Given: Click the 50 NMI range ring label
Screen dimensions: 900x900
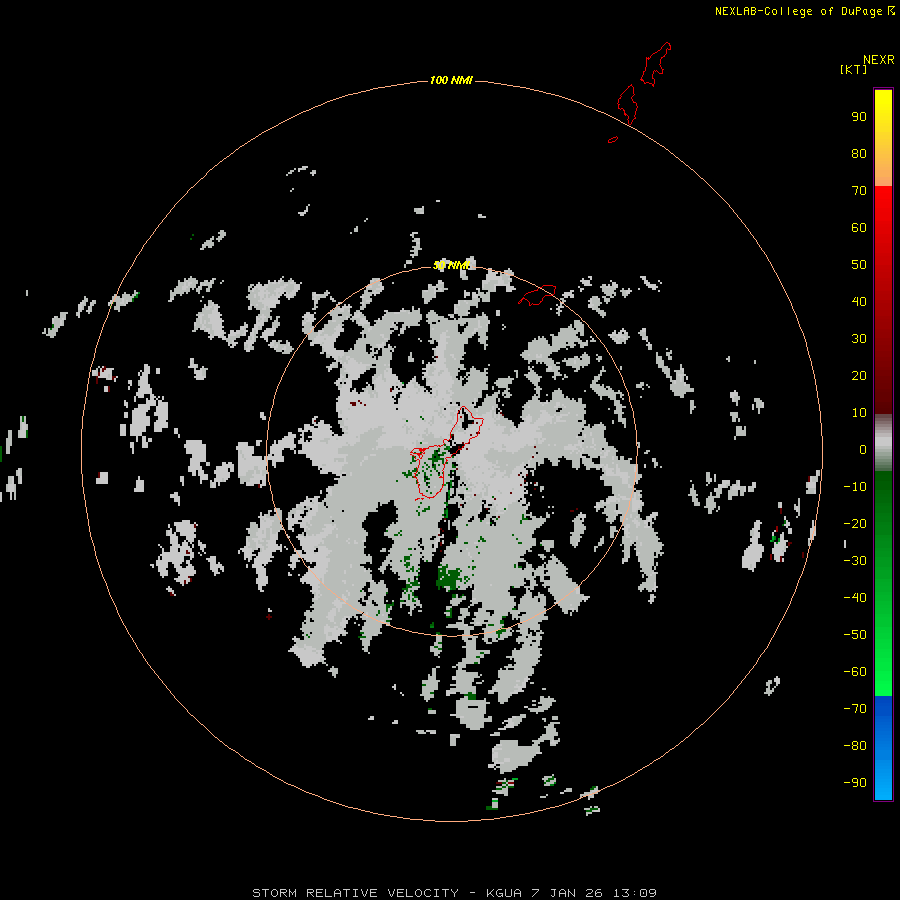Looking at the screenshot, I should (451, 265).
